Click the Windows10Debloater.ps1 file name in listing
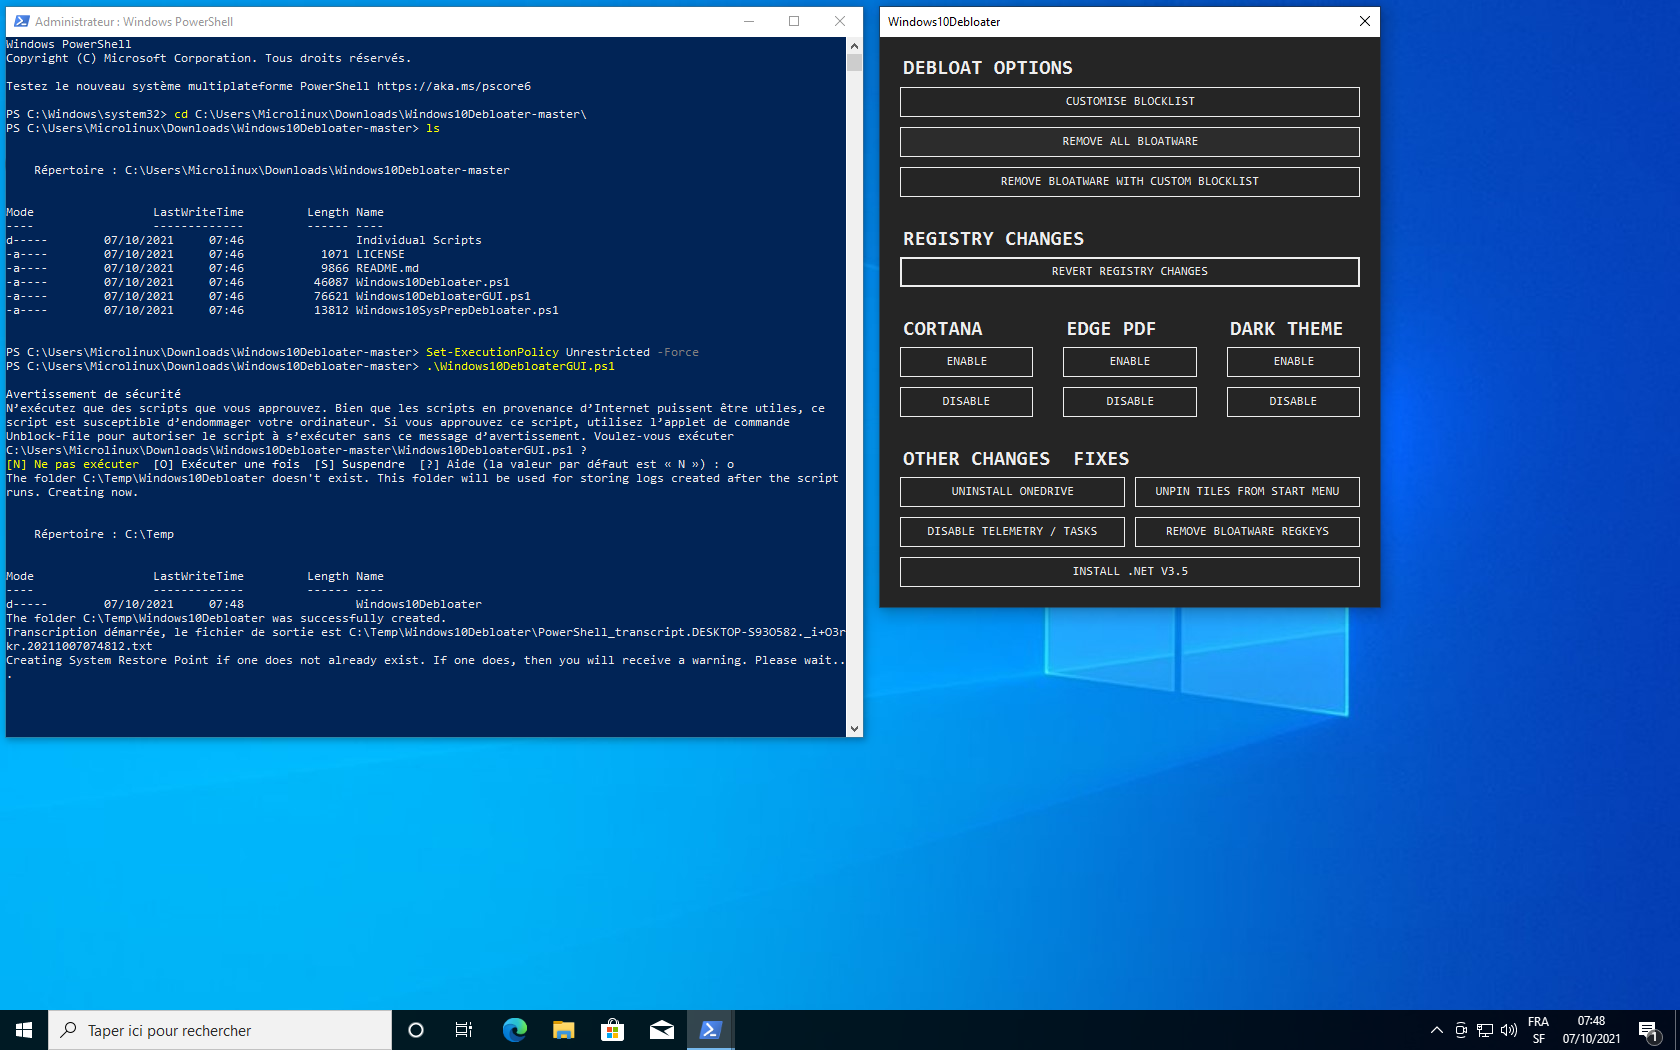The height and width of the screenshot is (1050, 1680). point(433,283)
